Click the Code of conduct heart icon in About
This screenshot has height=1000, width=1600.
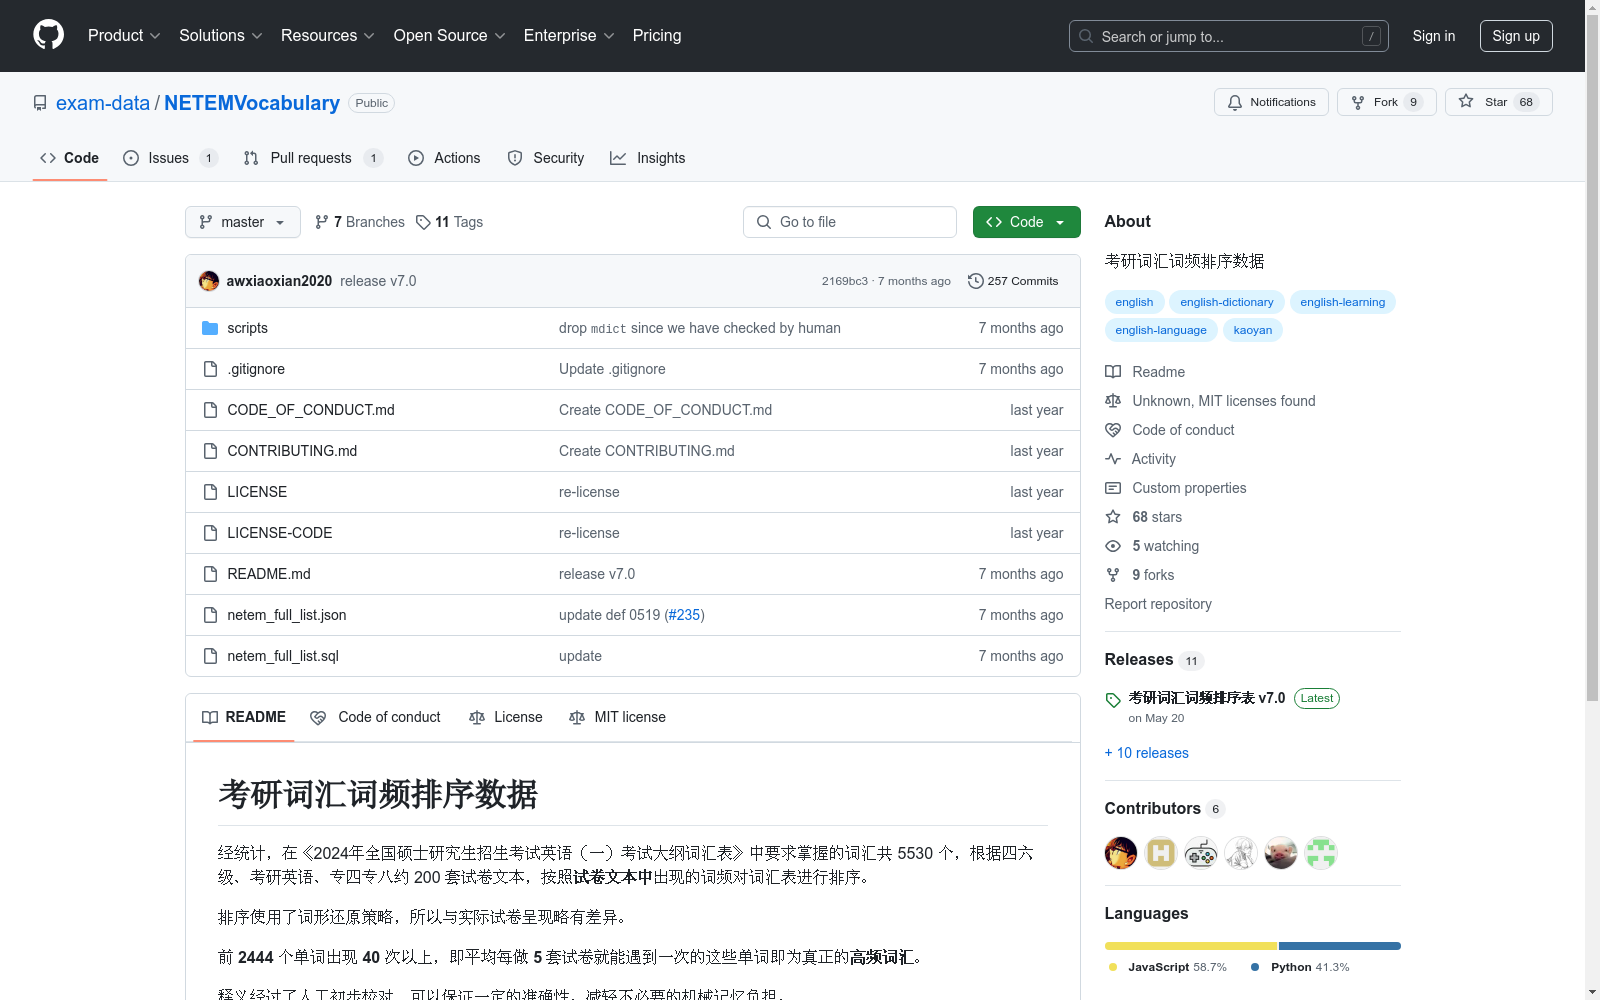1113,430
